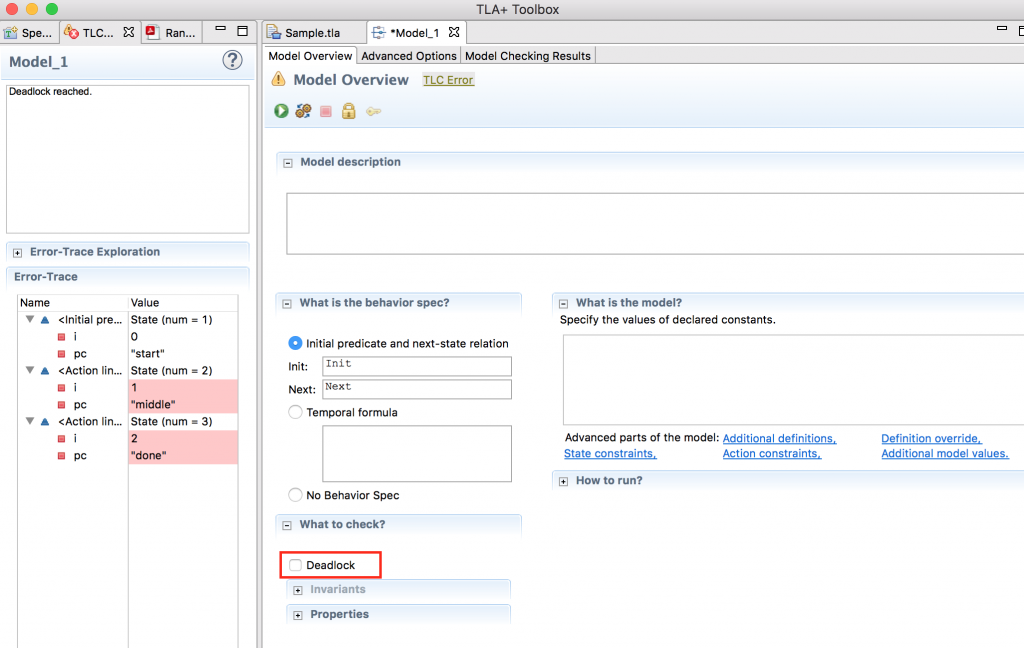The width and height of the screenshot is (1024, 648).
Task: Select the Temporal formula radio button
Action: 295,412
